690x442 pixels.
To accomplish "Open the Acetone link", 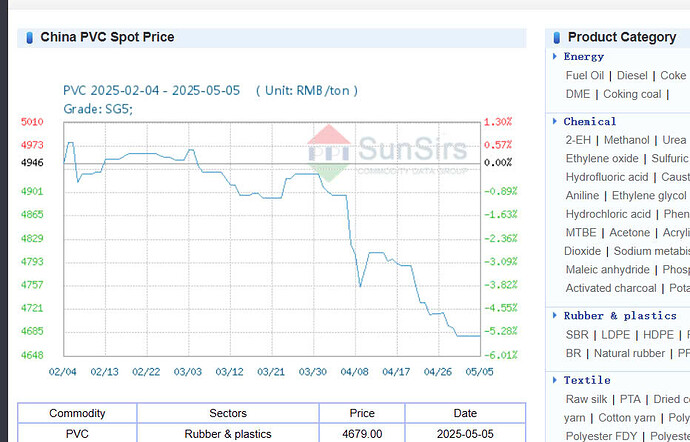I will [x=629, y=232].
